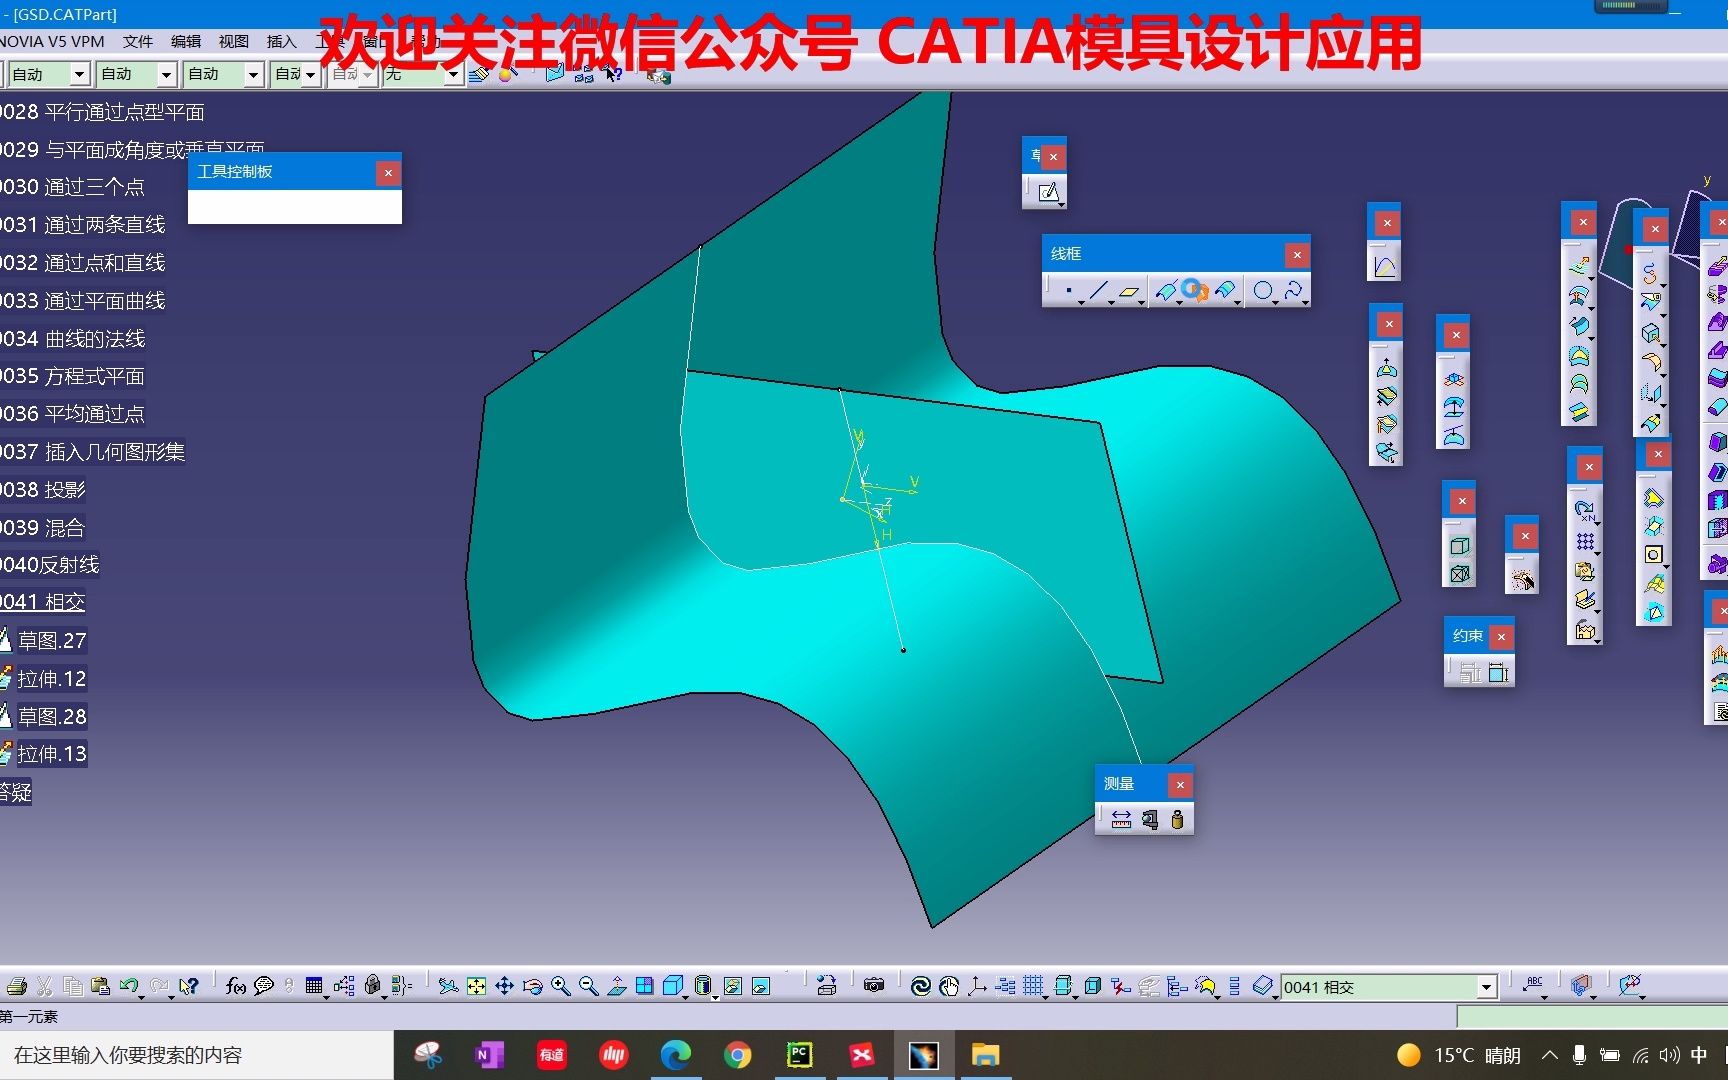Screen dimensions: 1728x1080
Task: Open the fourth 自动 dropdown in top toolbar
Action: (x=311, y=75)
